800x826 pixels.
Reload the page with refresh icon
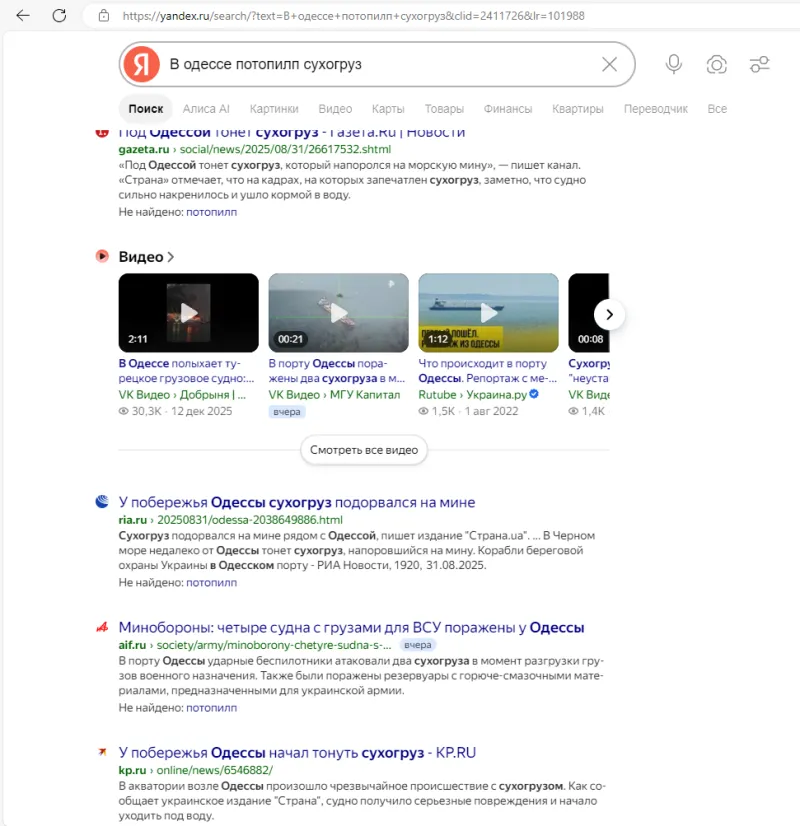pyautogui.click(x=60, y=16)
